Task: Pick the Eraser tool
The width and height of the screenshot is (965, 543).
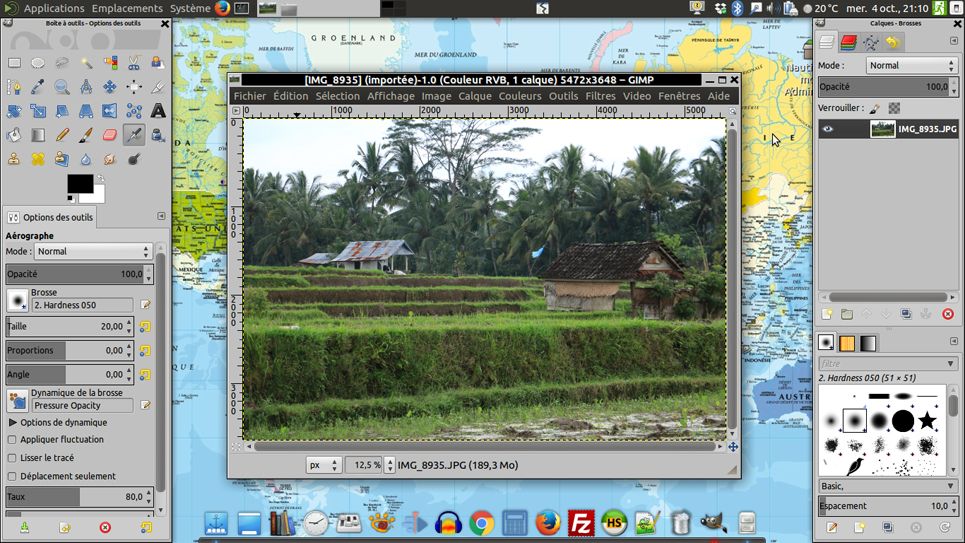Action: (x=110, y=135)
